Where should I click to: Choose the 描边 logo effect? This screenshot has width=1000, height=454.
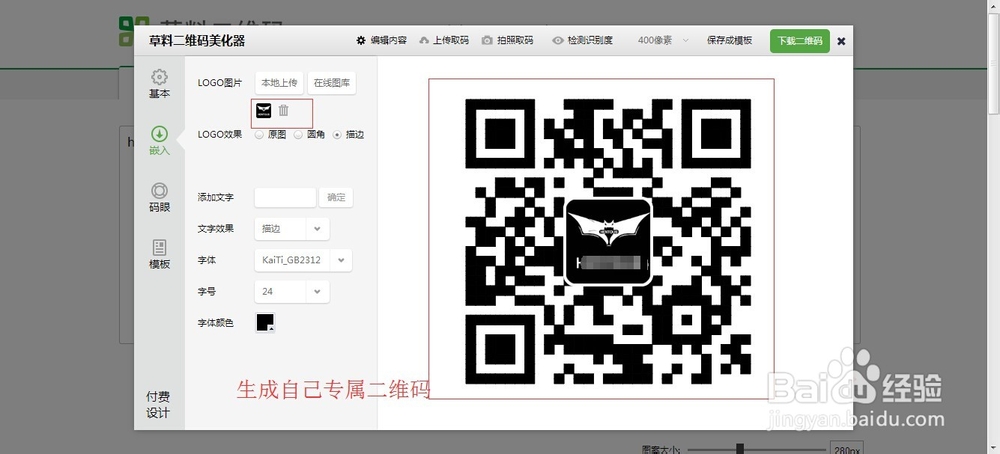(337, 135)
